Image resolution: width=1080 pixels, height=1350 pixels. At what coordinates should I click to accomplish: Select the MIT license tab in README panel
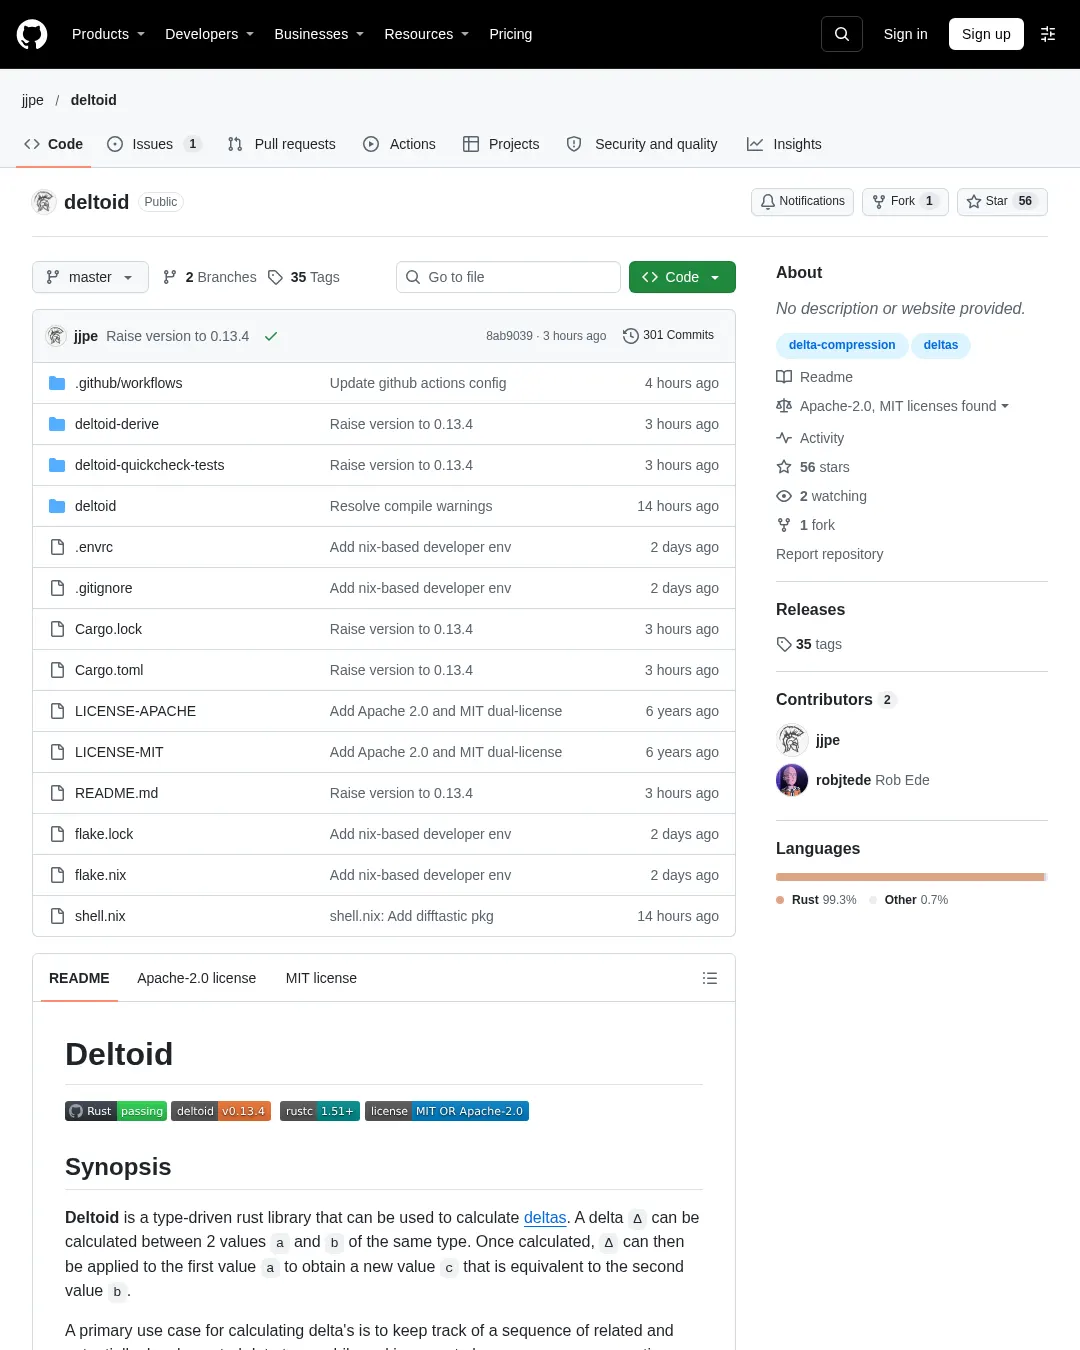[x=321, y=978]
